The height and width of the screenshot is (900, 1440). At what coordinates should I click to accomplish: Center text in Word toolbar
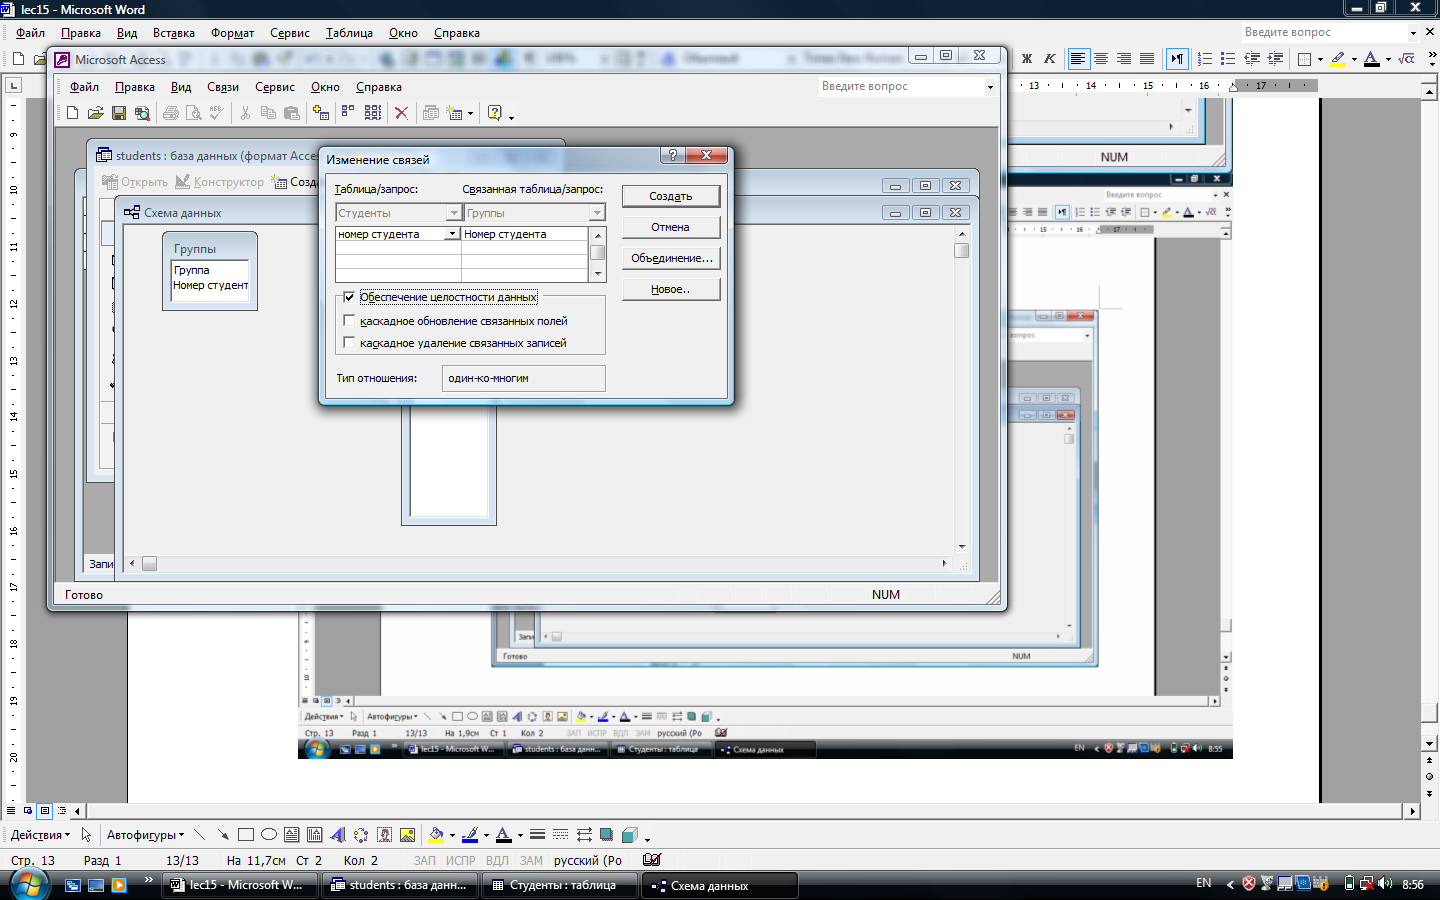coord(1101,59)
